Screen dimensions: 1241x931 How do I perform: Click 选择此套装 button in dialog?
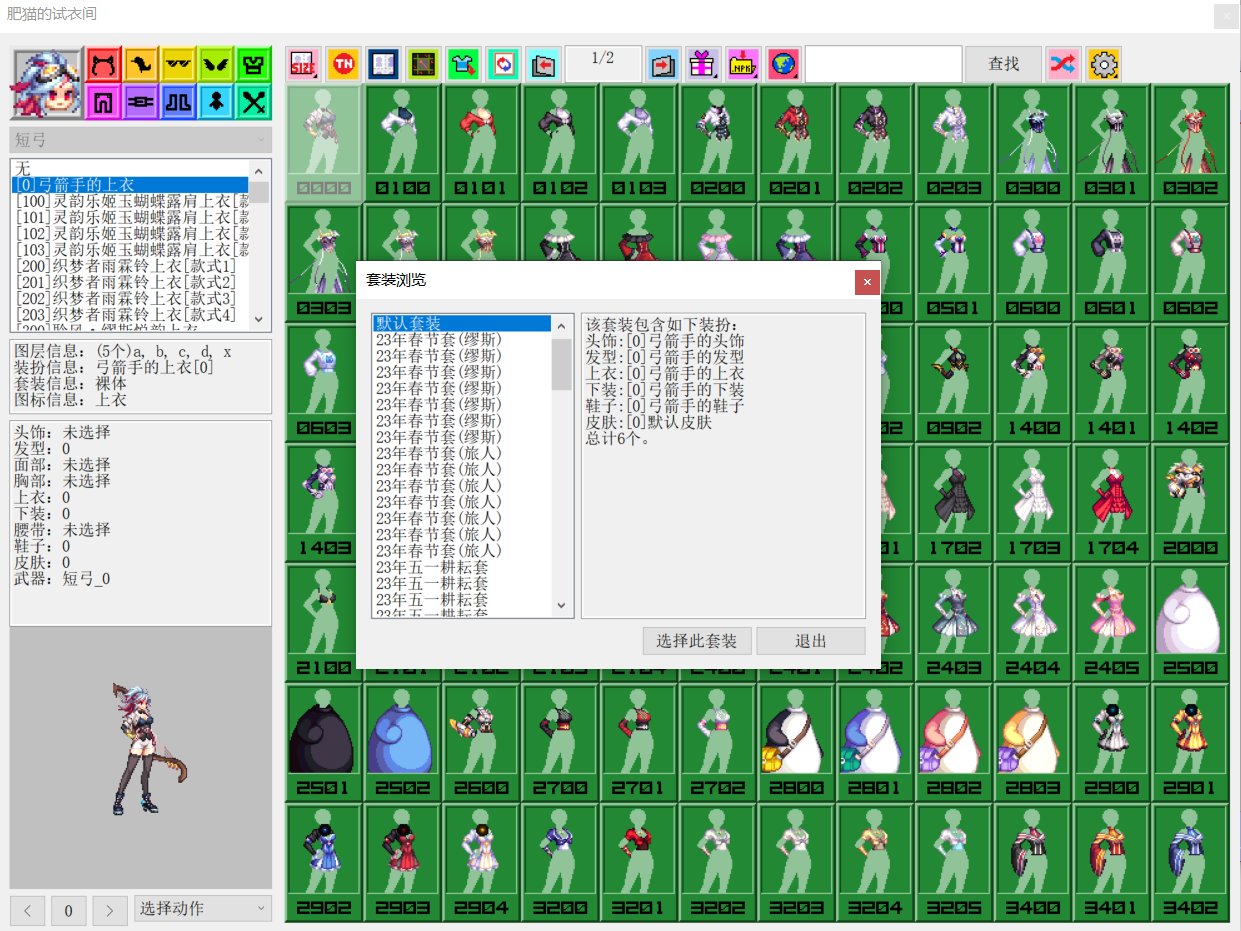point(697,641)
